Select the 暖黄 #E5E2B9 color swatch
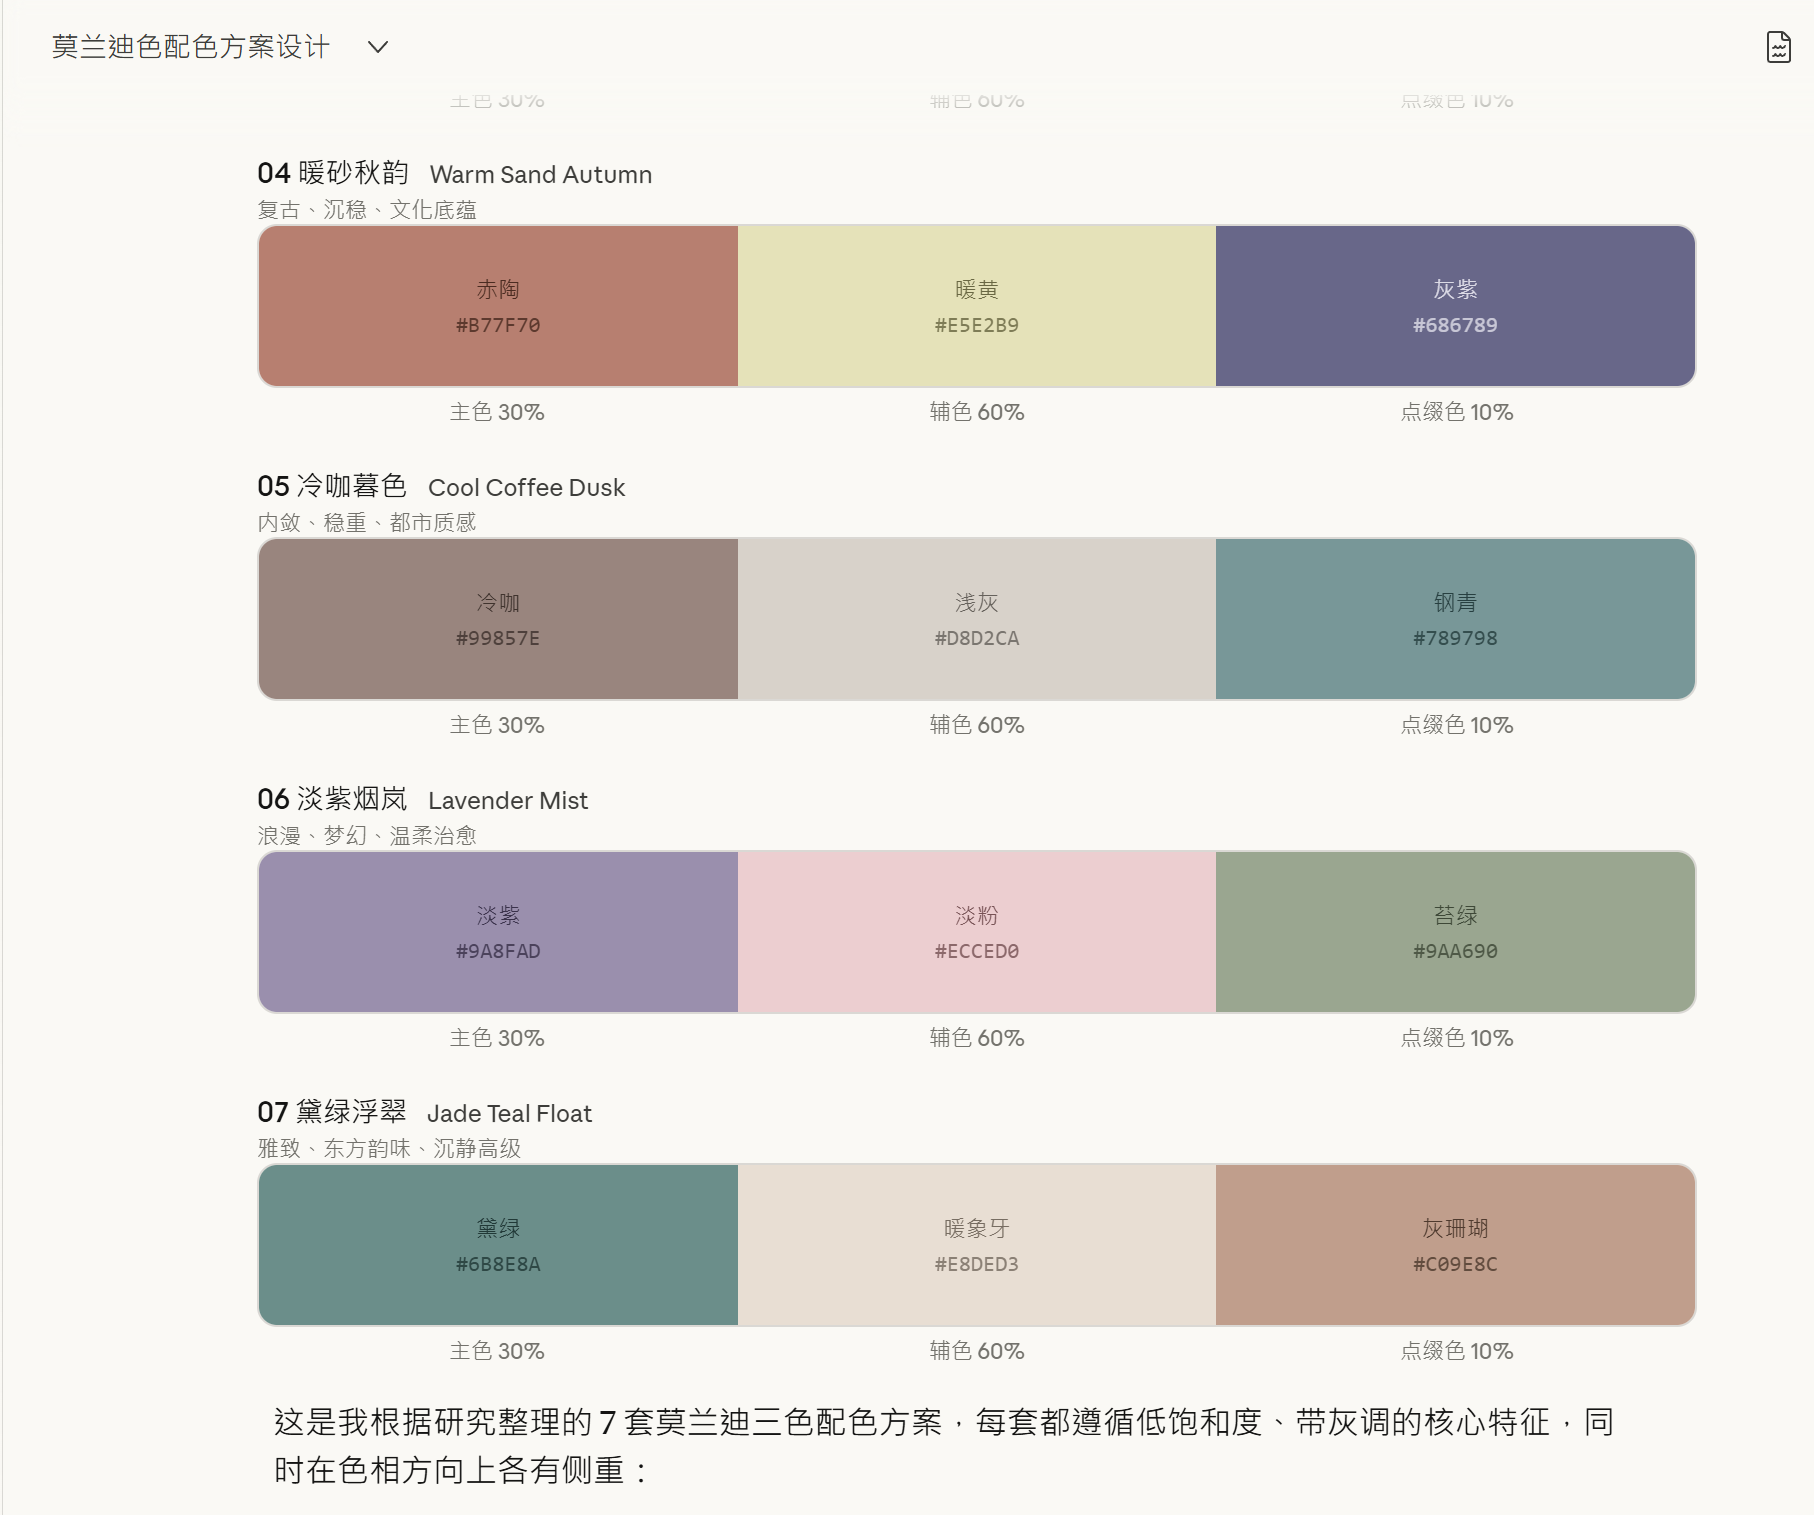The height and width of the screenshot is (1515, 1814). point(976,306)
